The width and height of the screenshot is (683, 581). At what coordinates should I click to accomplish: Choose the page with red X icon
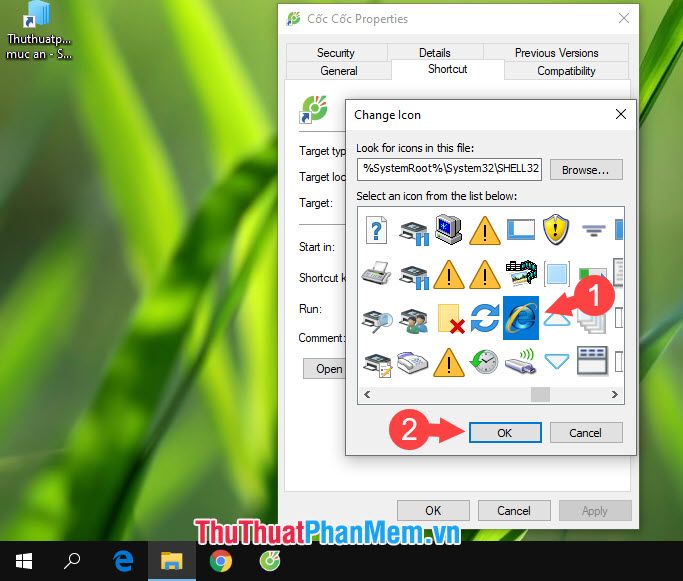point(450,319)
